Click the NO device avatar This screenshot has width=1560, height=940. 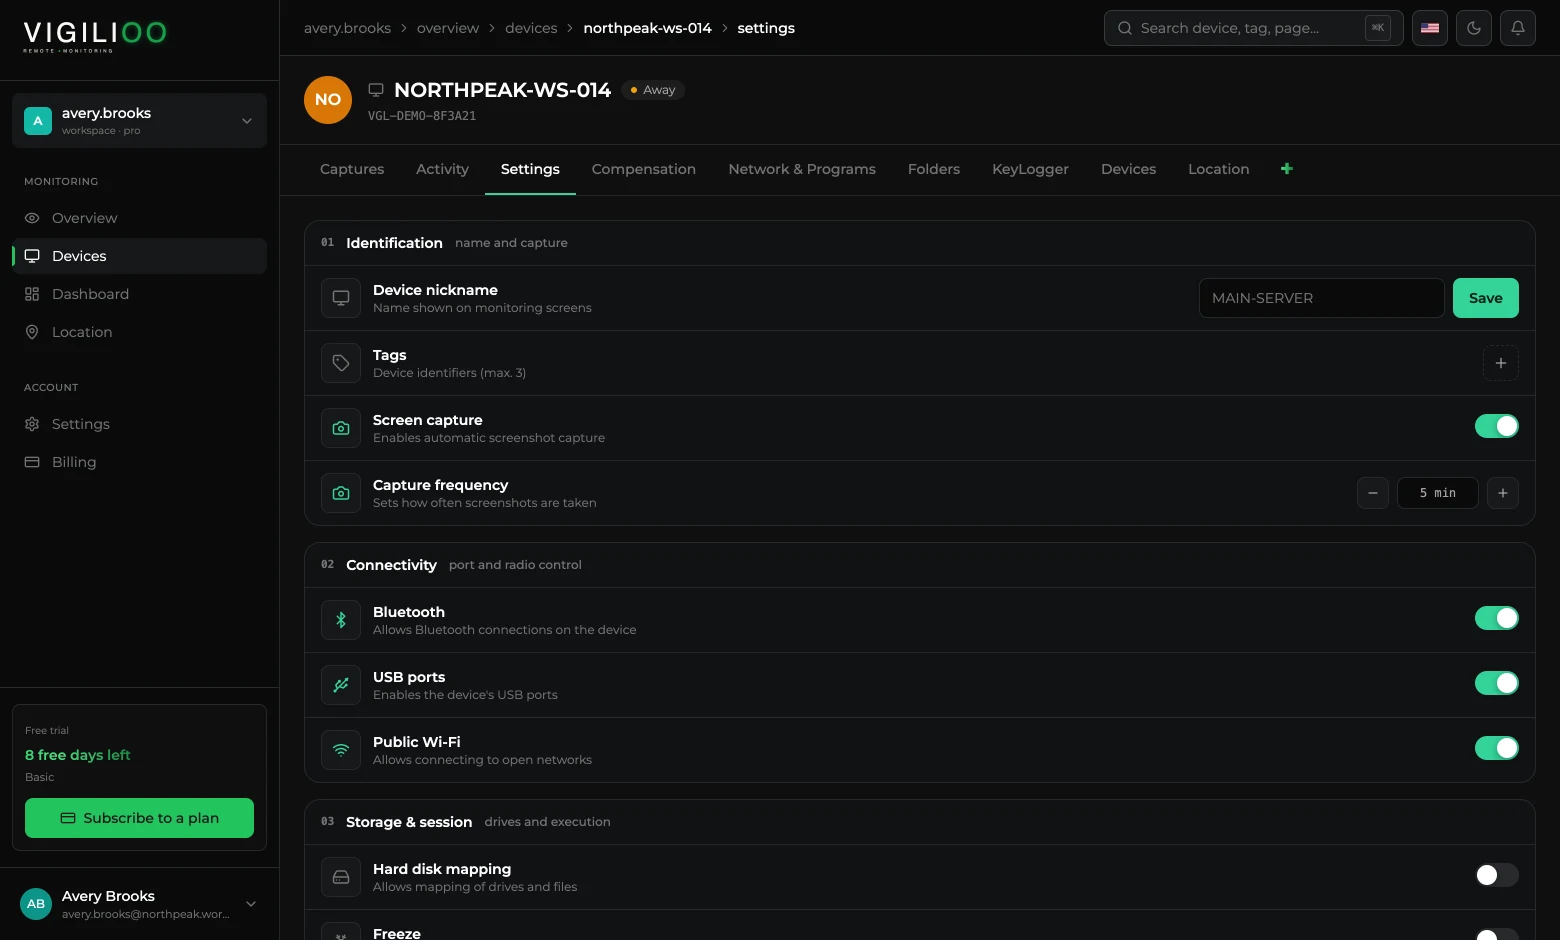click(x=328, y=100)
